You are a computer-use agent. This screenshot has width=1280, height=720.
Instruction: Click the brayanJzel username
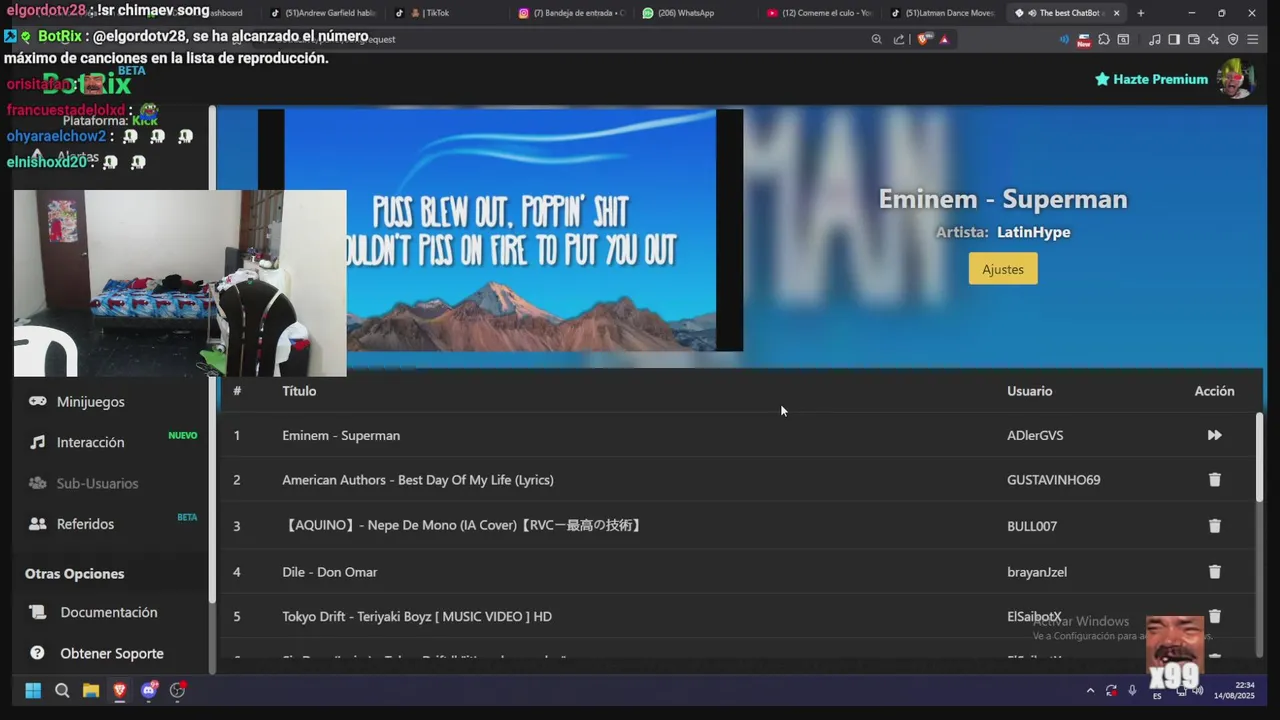coord(1037,572)
